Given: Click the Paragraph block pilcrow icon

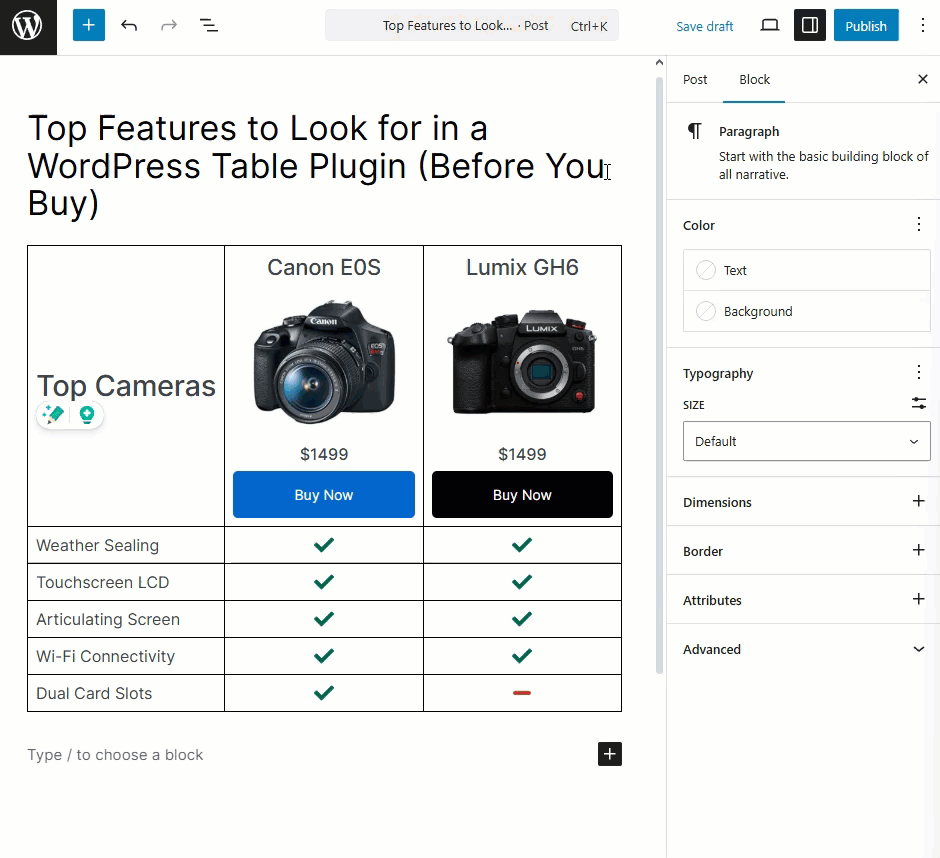Looking at the screenshot, I should click(x=694, y=131).
